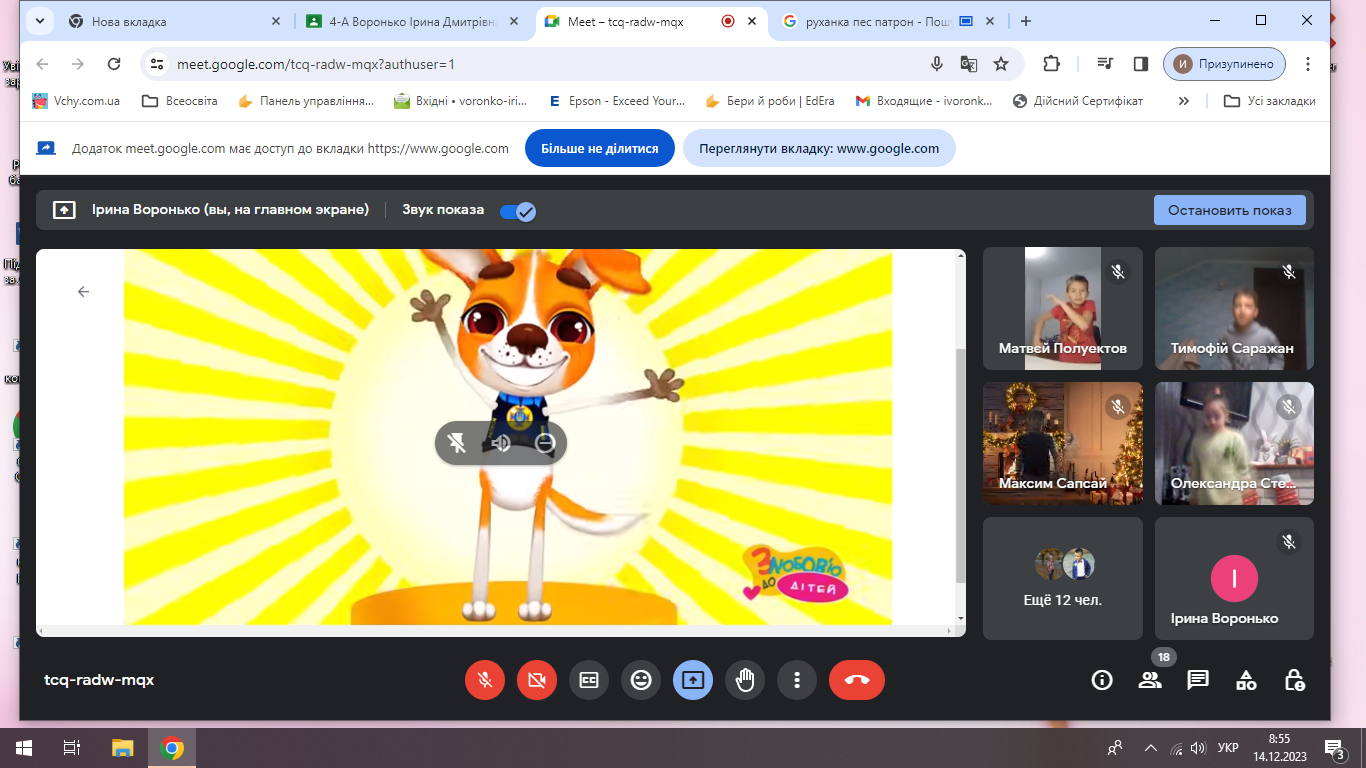Viewport: 1366px width, 768px height.
Task: Open Task View on taskbar
Action: 72,748
